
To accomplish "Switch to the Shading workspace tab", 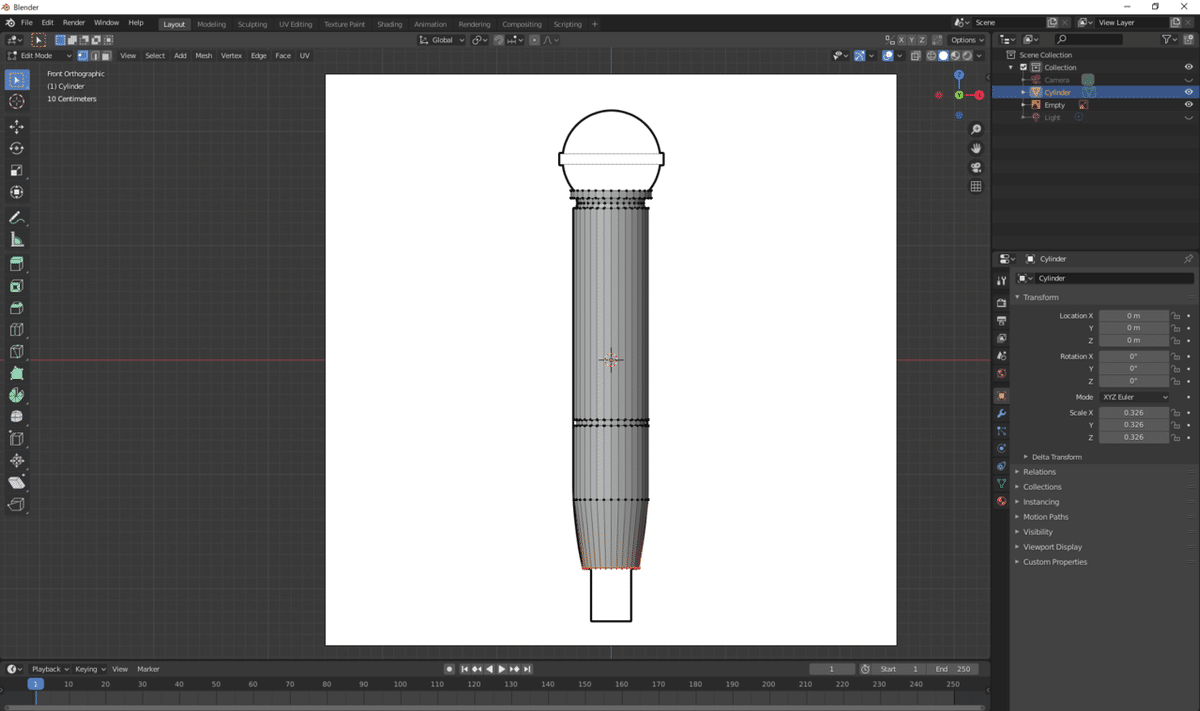I will (390, 24).
